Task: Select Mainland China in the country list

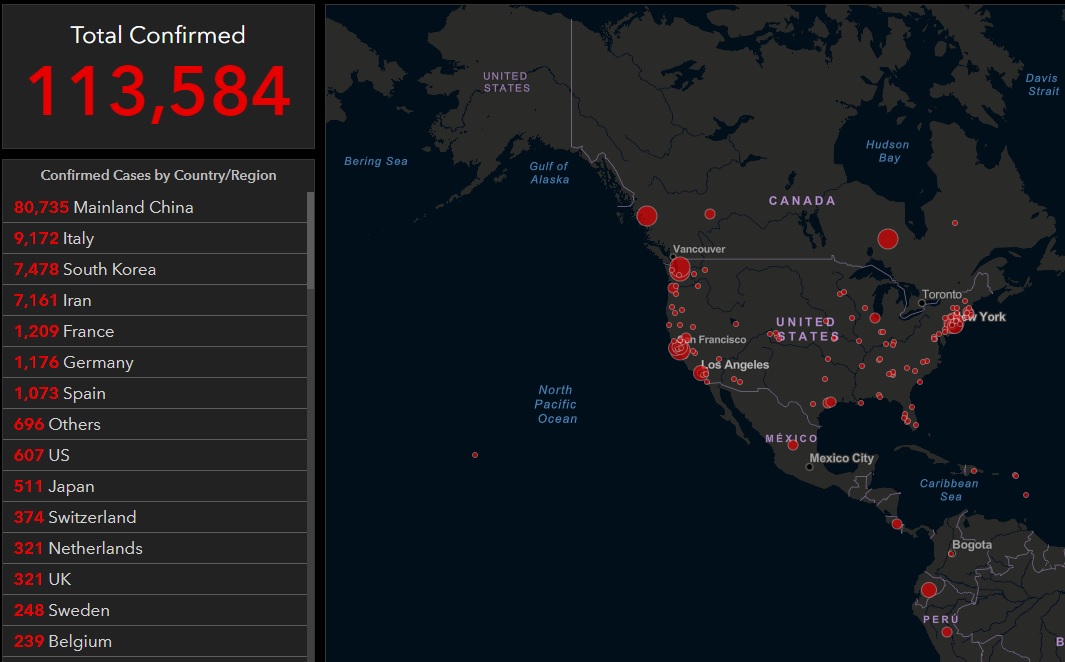Action: (155, 207)
